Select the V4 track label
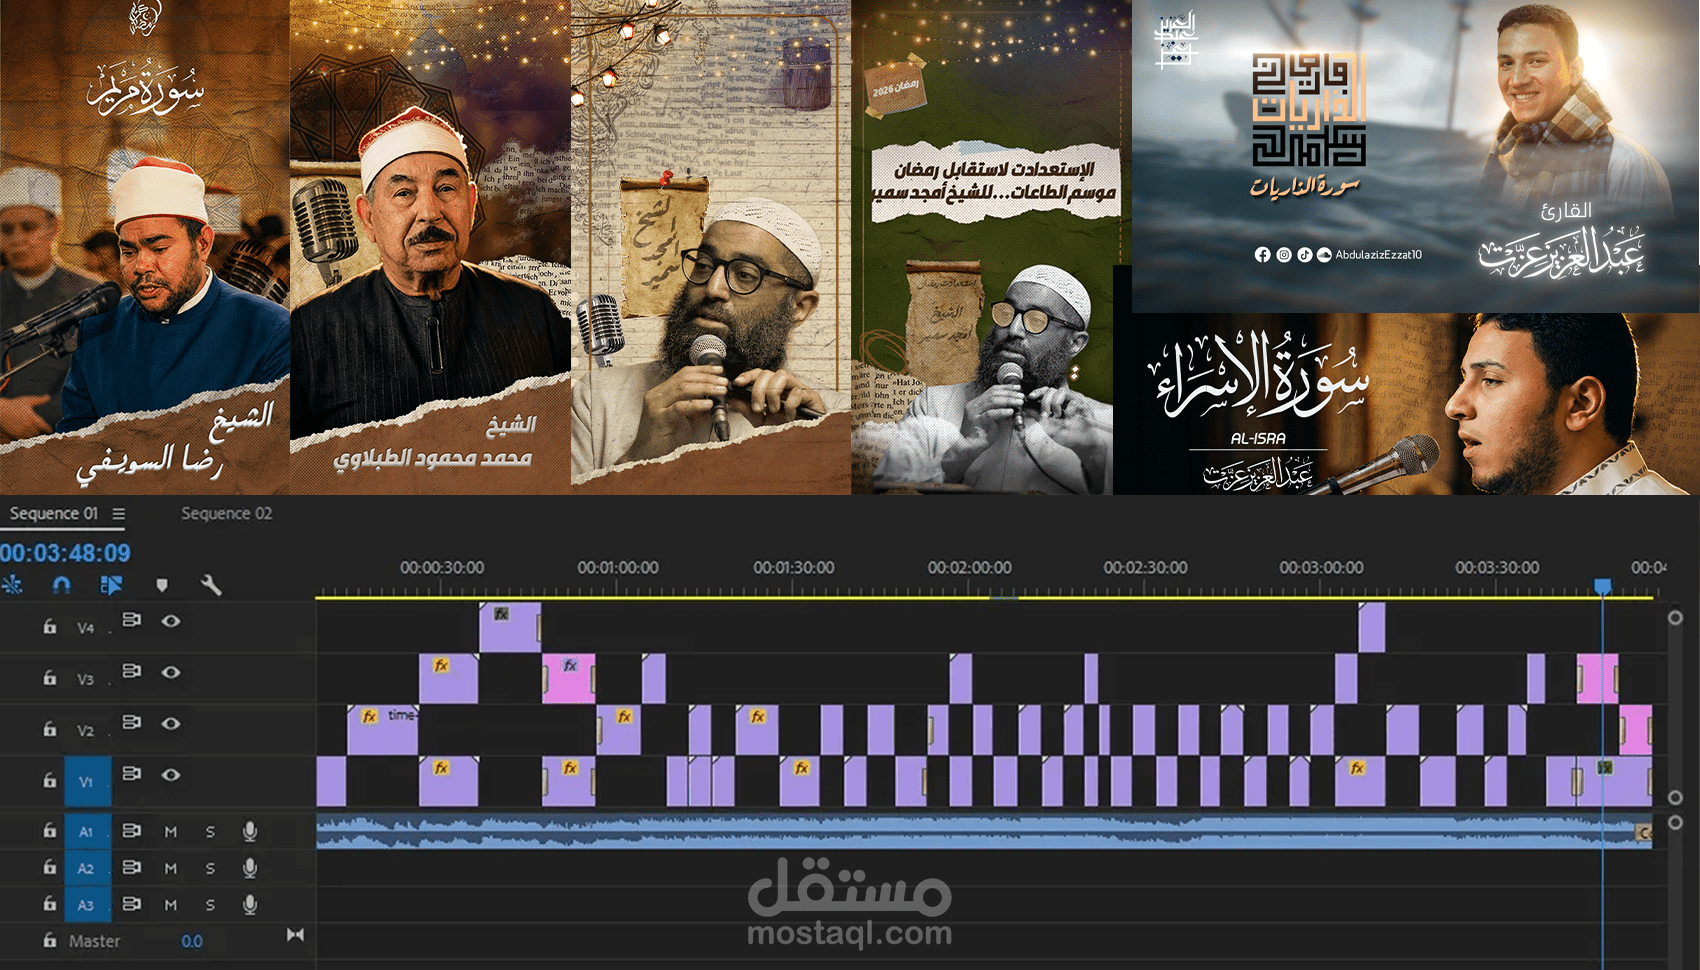This screenshot has width=1700, height=970. point(86,628)
